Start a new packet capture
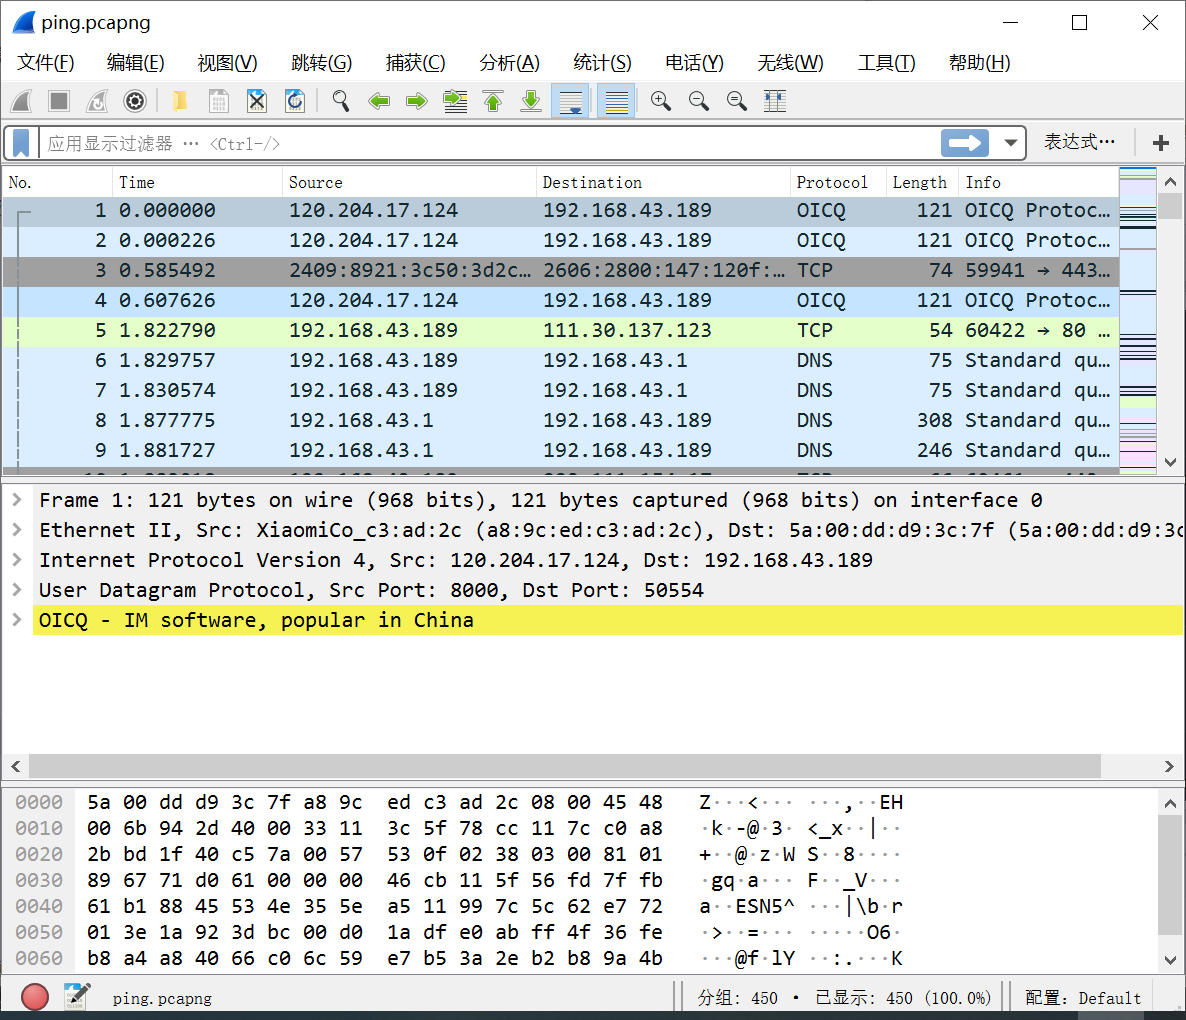The width and height of the screenshot is (1186, 1020). click(22, 100)
